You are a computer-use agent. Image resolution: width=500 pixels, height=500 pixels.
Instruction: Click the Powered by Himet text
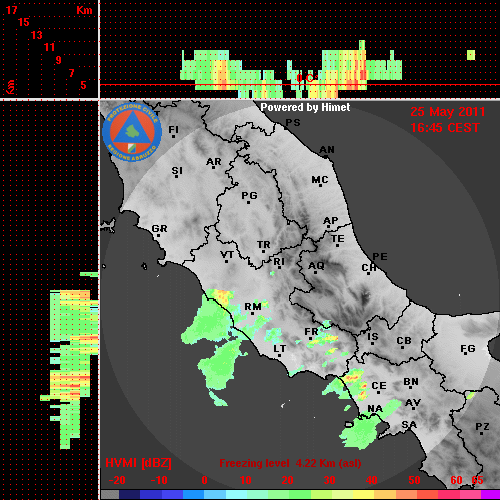point(305,107)
